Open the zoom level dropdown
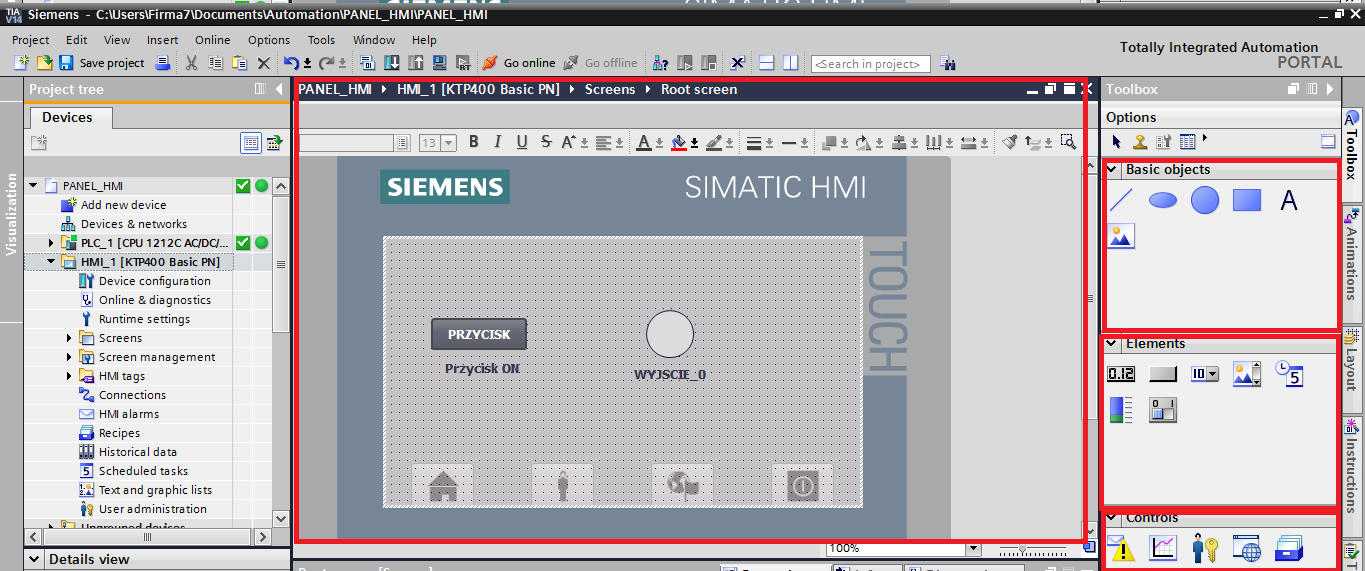This screenshot has width=1365, height=571. tap(972, 549)
